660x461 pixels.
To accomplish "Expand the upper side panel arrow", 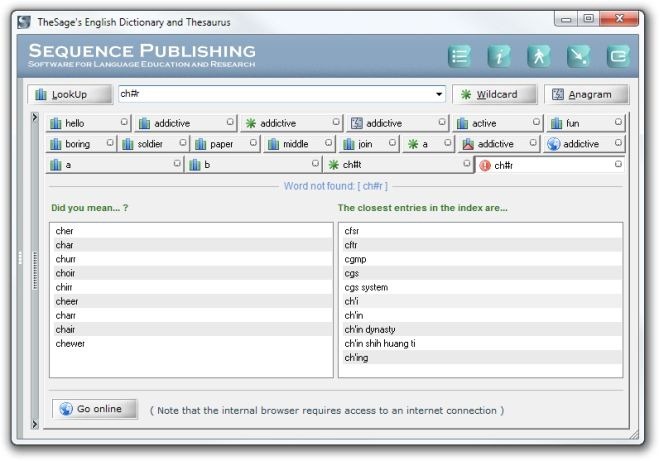I will click(35, 117).
